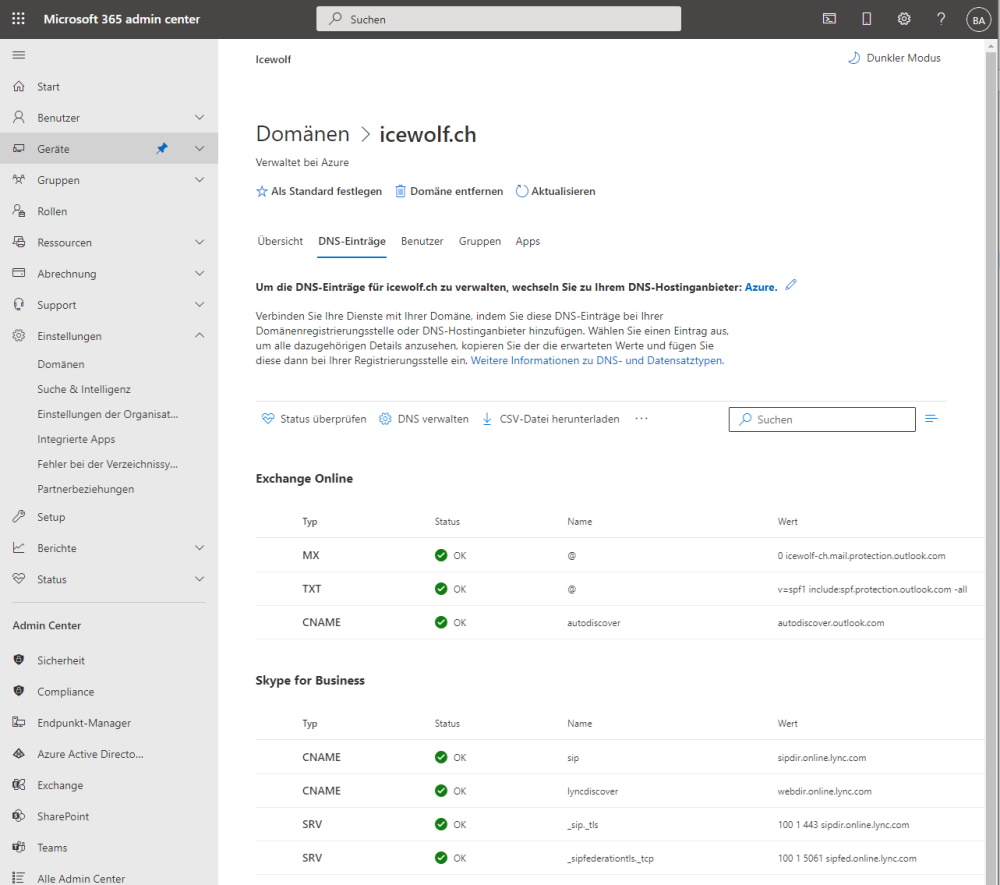
Task: Focus the DNS records Suchen field
Action: pos(822,420)
